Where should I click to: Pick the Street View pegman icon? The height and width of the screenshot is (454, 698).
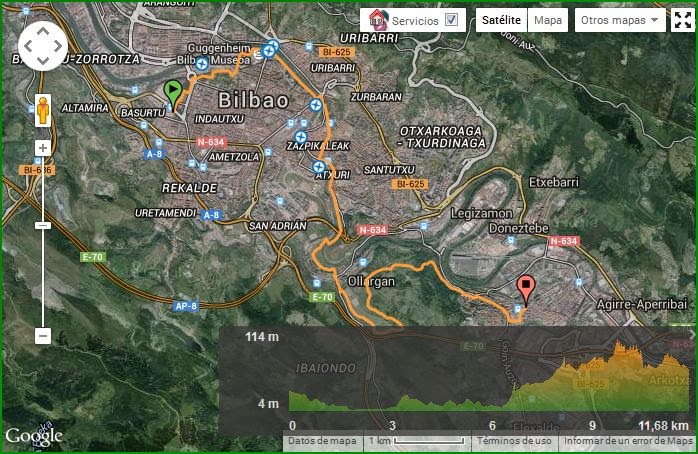pos(43,110)
